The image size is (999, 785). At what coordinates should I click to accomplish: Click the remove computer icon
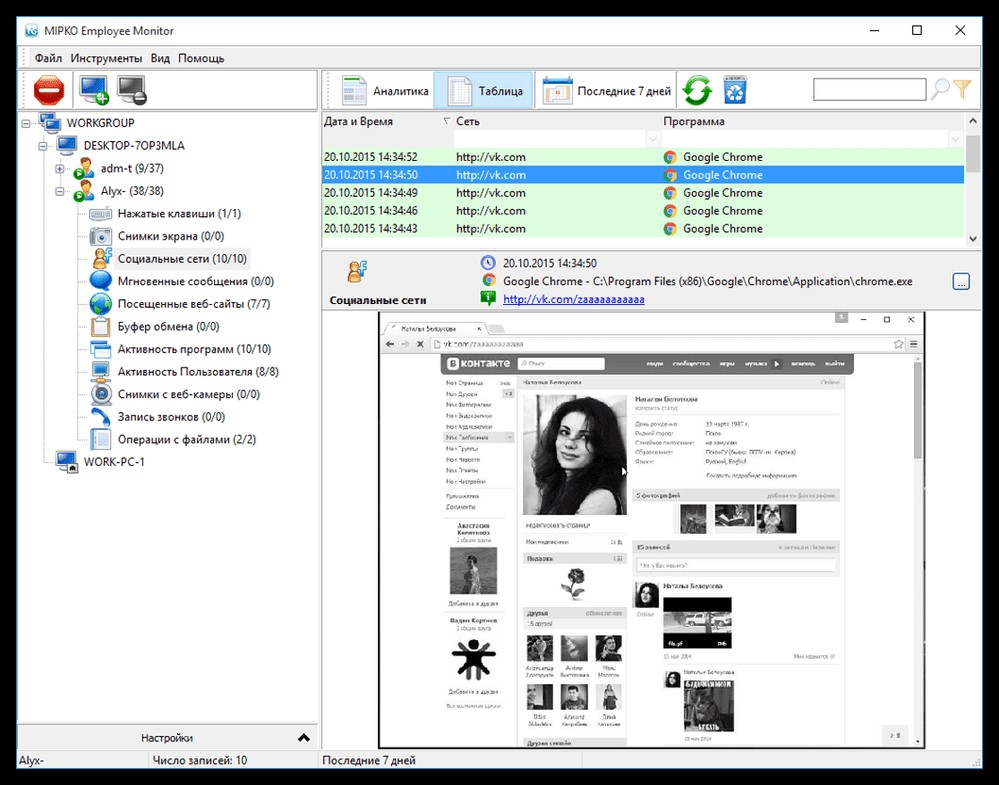click(132, 90)
